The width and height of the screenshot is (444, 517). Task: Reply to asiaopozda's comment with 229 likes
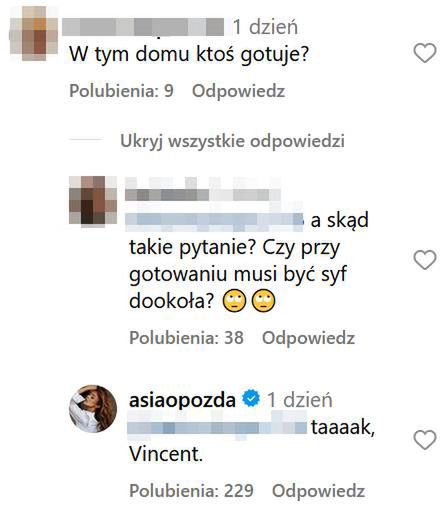tap(318, 491)
